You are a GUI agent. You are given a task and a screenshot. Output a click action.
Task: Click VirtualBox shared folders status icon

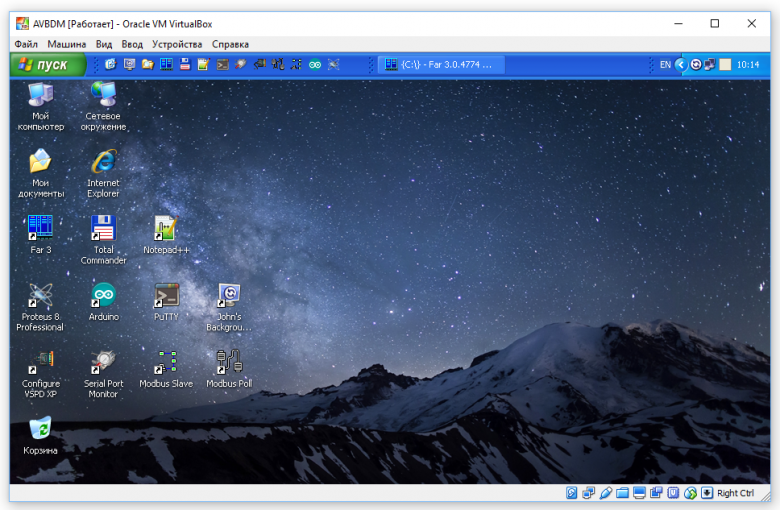coord(622,493)
